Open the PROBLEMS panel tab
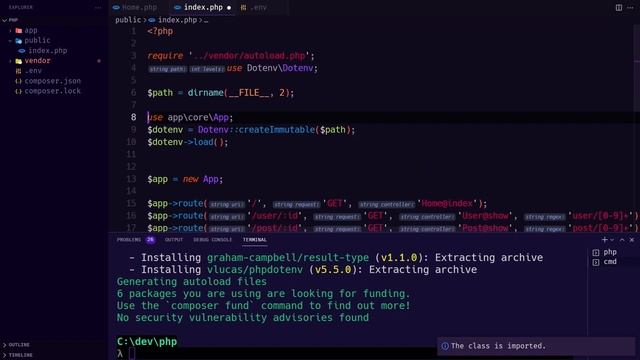Viewport: 640px width, 360px height. click(x=129, y=240)
